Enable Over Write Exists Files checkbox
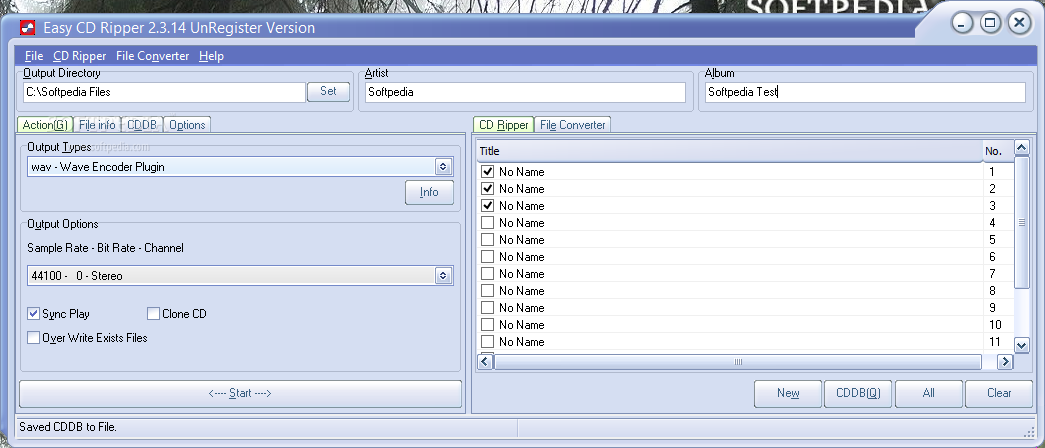Screen dimensions: 1045x448 [33, 337]
